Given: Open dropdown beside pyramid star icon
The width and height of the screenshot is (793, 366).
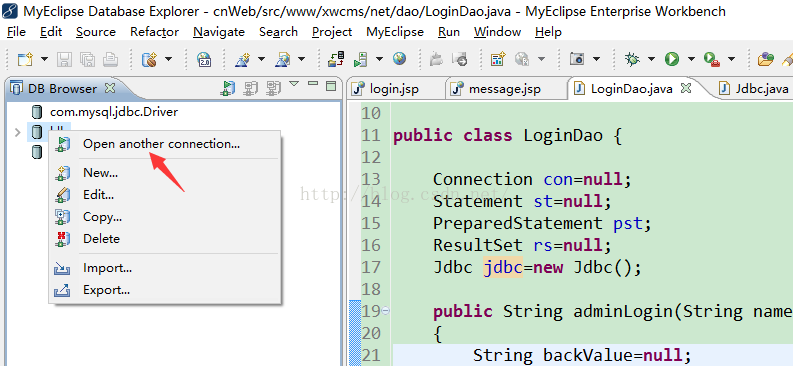Looking at the screenshot, I should (x=261, y=59).
